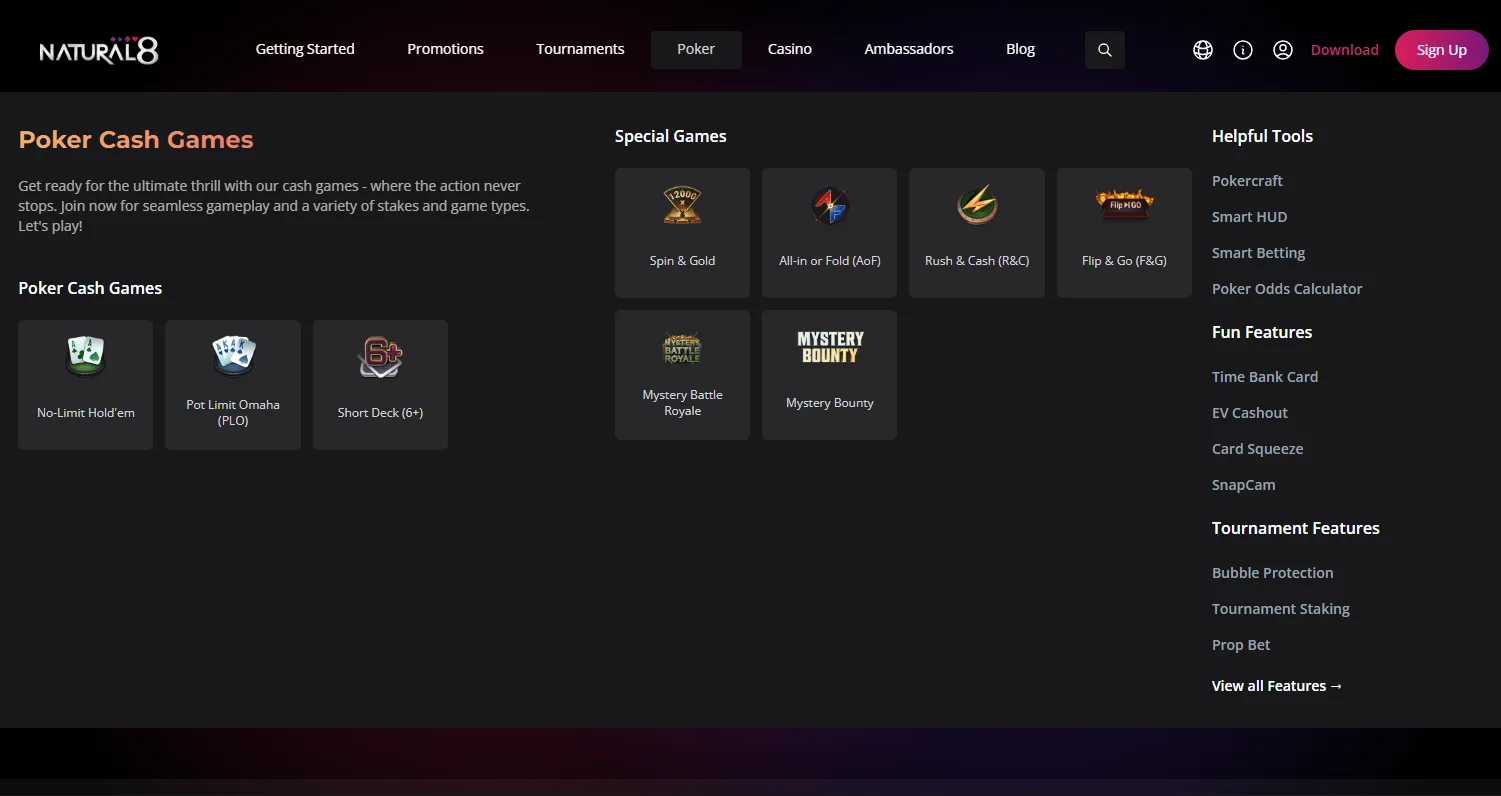The height and width of the screenshot is (796, 1501).
Task: Open the Prop Bet link
Action: click(1241, 645)
